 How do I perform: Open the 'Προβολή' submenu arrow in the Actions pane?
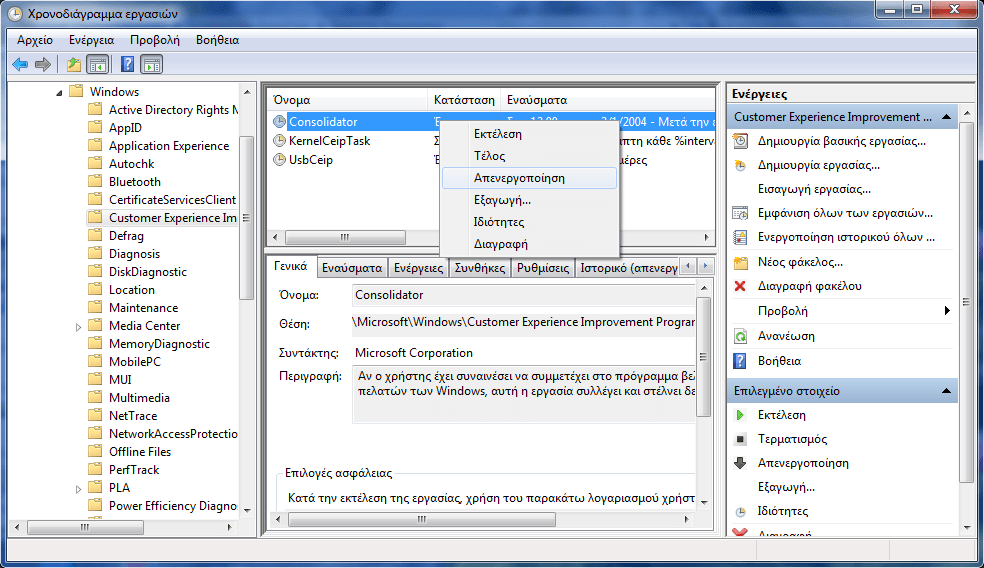click(946, 311)
